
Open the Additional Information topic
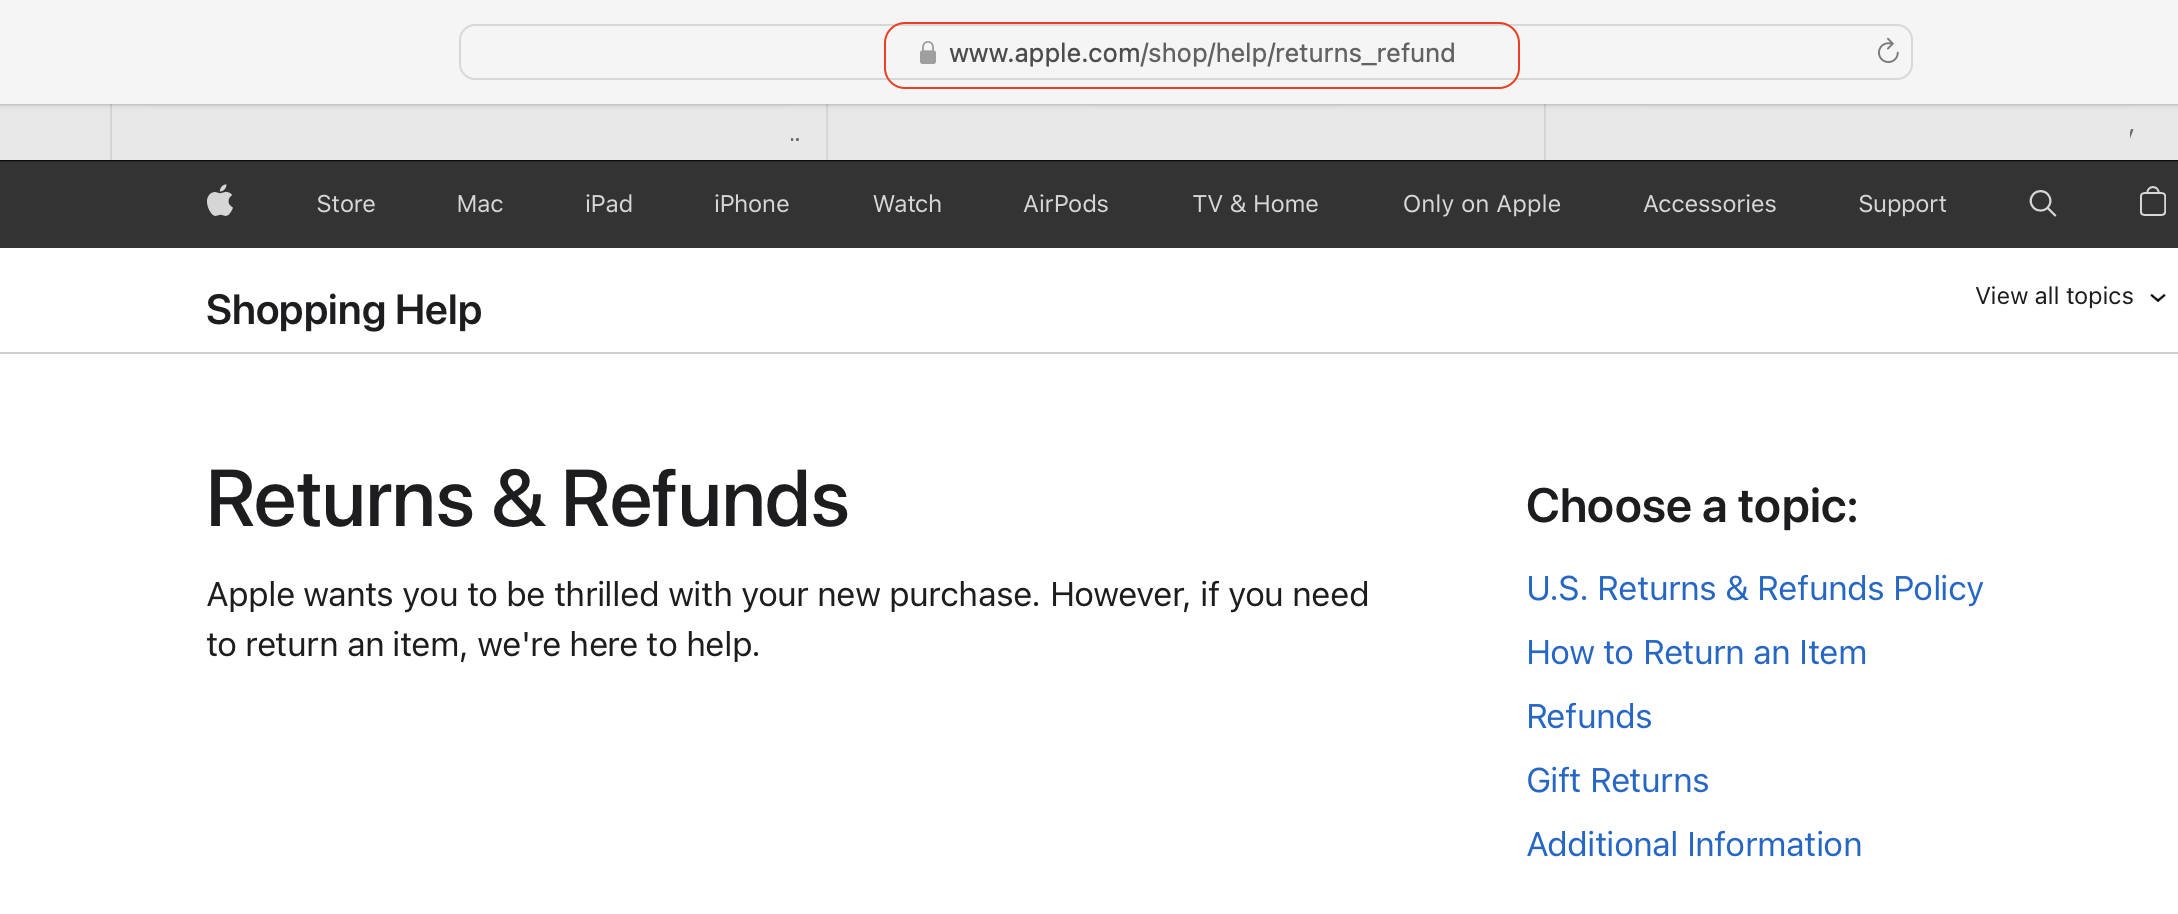click(x=1694, y=844)
